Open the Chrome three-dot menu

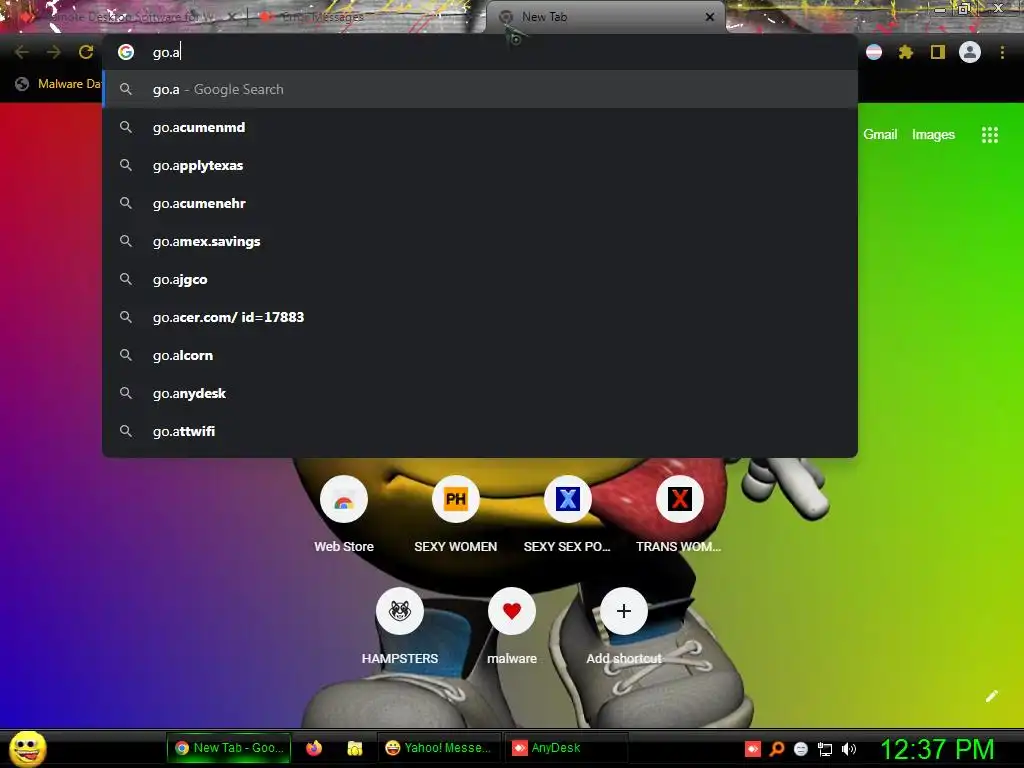coord(1002,52)
